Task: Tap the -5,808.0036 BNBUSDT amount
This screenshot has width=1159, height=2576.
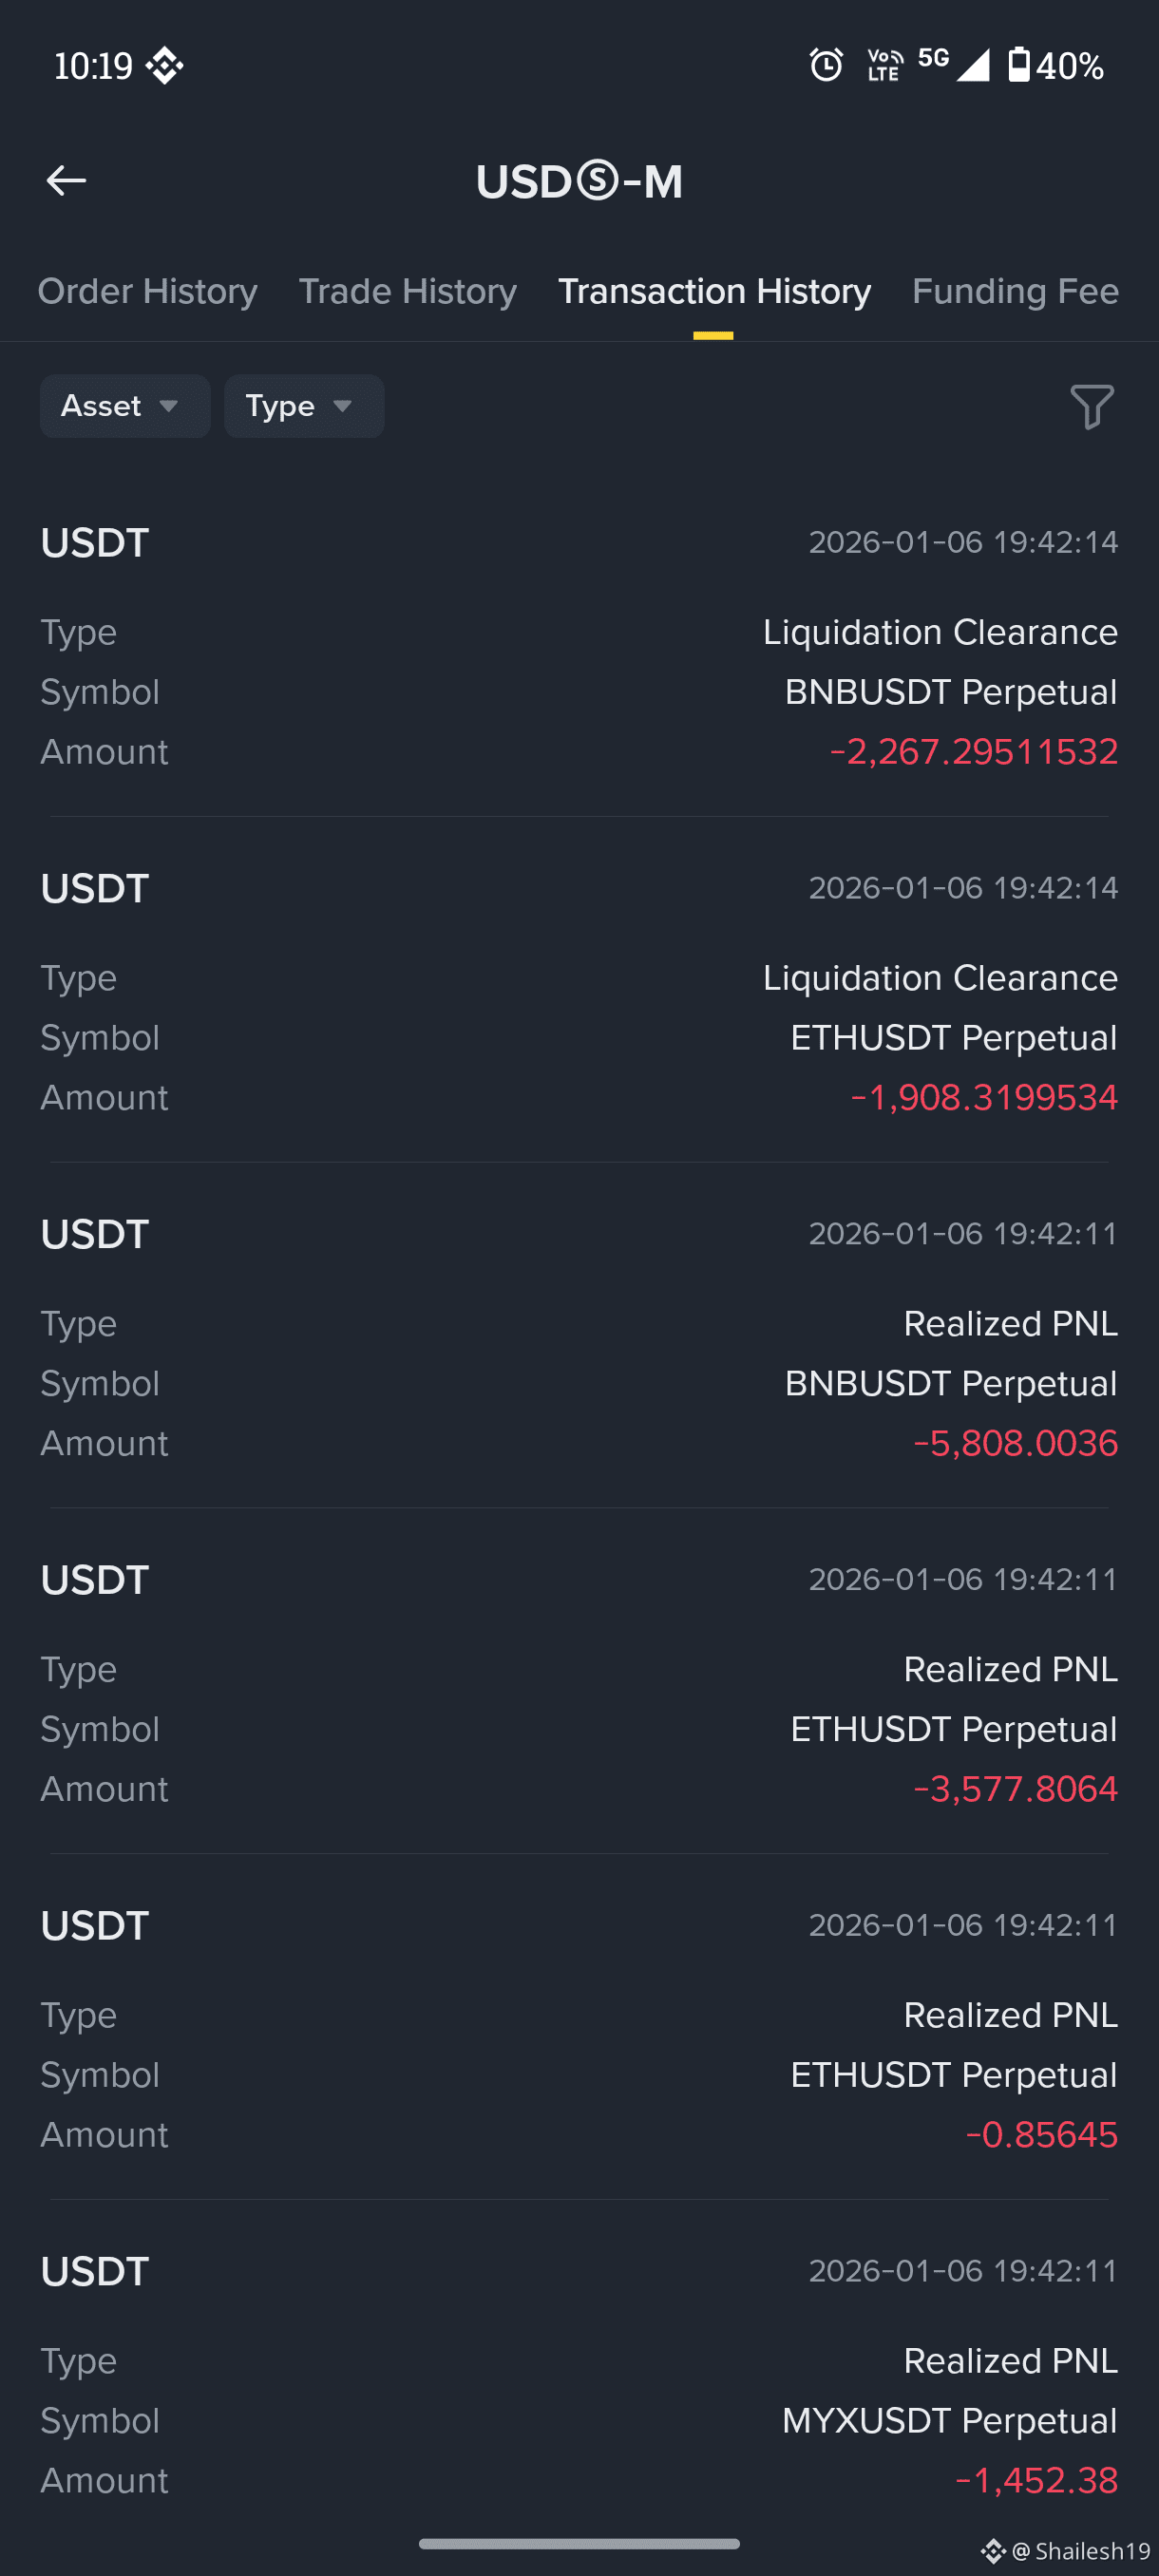Action: click(1015, 1443)
